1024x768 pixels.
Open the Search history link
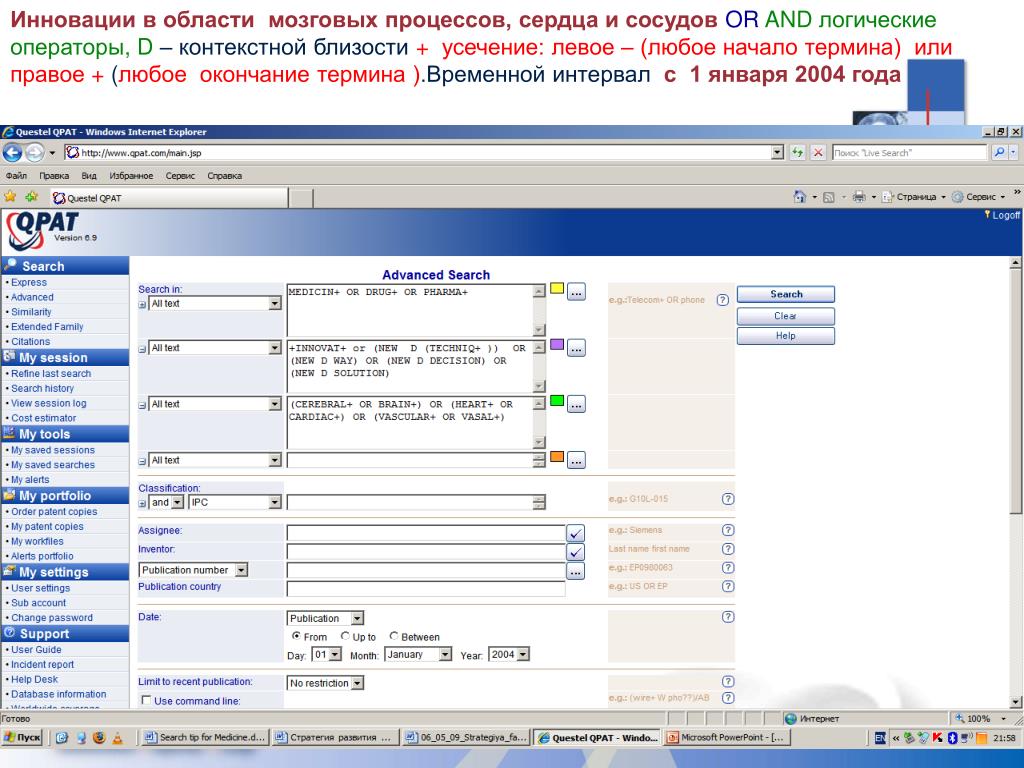tap(42, 389)
